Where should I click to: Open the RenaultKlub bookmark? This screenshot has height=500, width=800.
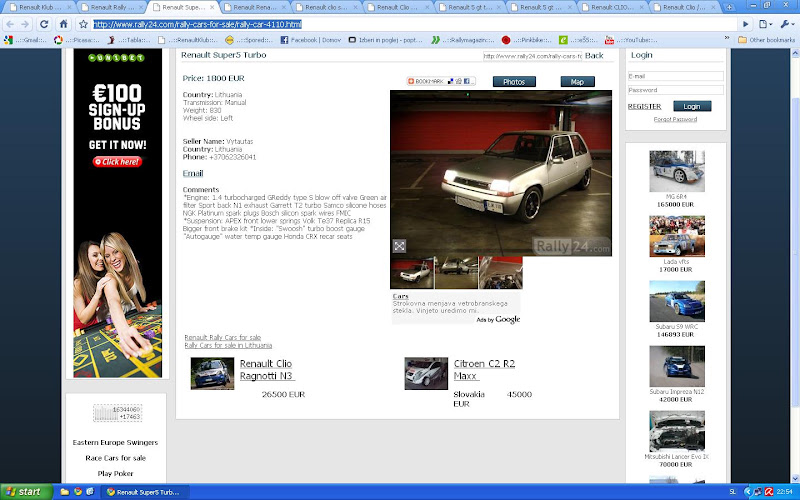tap(188, 40)
